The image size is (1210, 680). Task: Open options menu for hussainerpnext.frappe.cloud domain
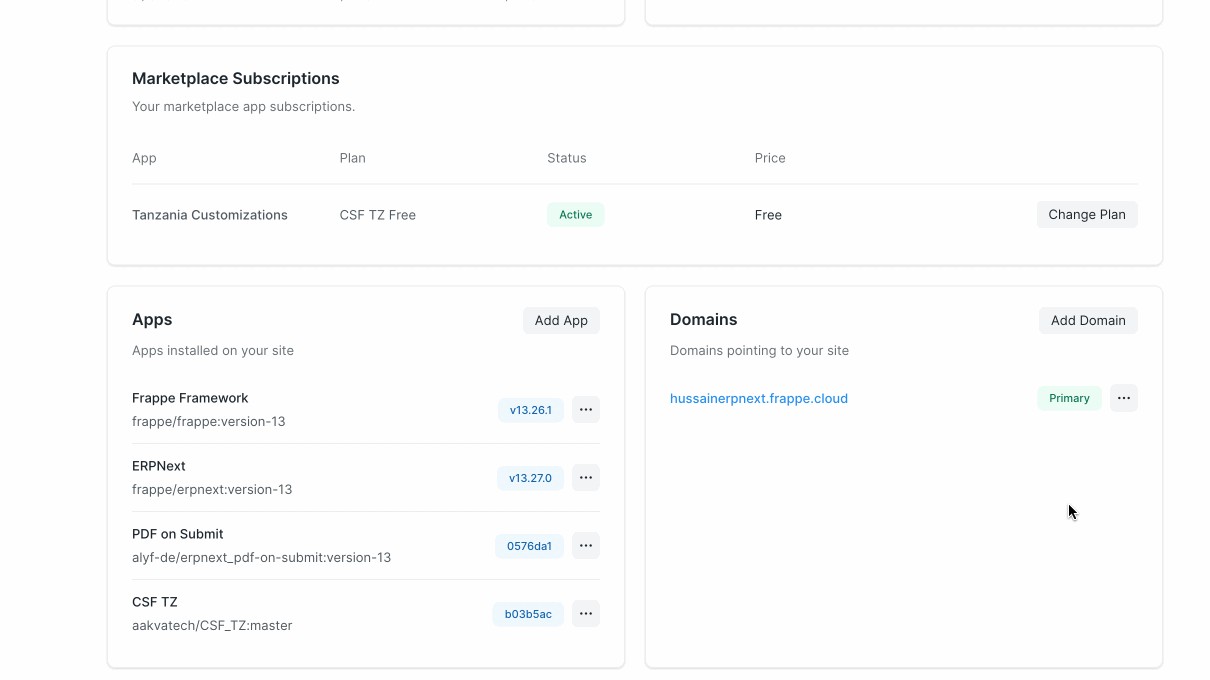click(1124, 398)
